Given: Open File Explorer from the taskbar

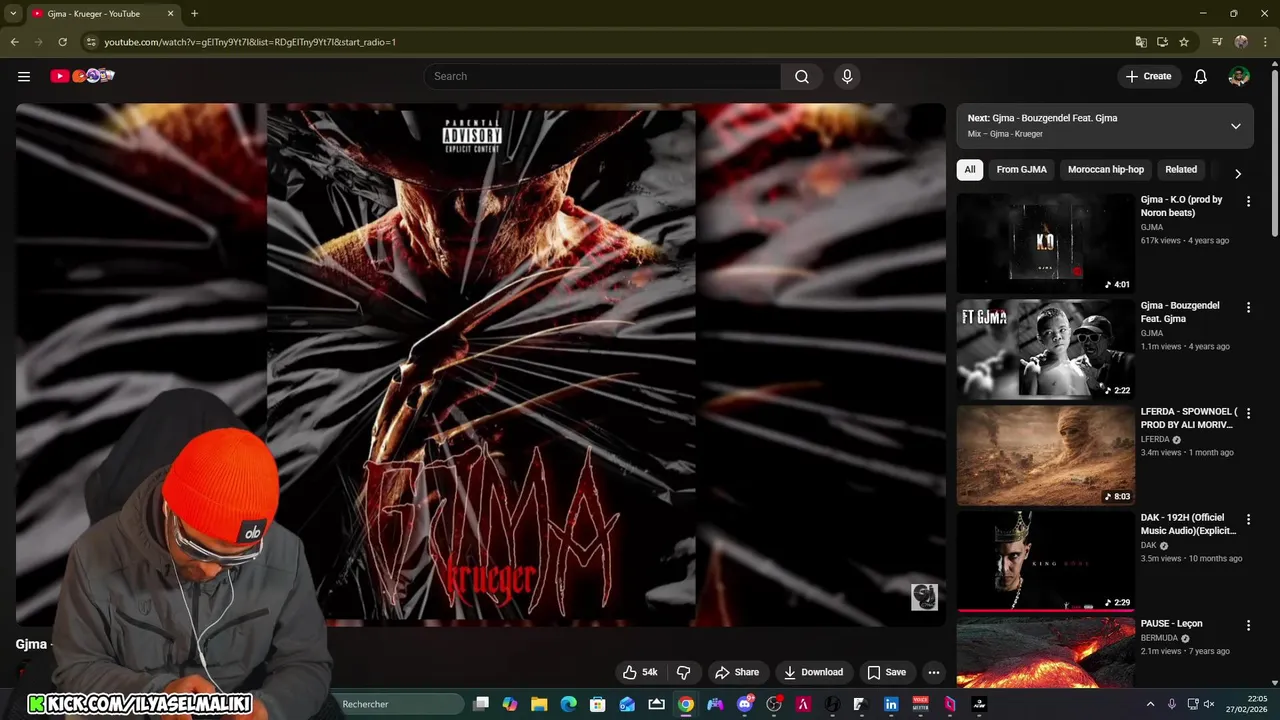Looking at the screenshot, I should 539,704.
